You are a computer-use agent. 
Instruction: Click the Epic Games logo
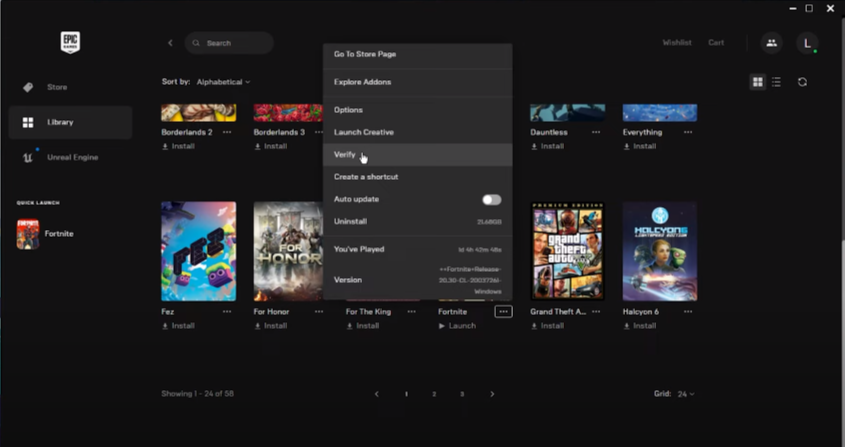pyautogui.click(x=70, y=42)
